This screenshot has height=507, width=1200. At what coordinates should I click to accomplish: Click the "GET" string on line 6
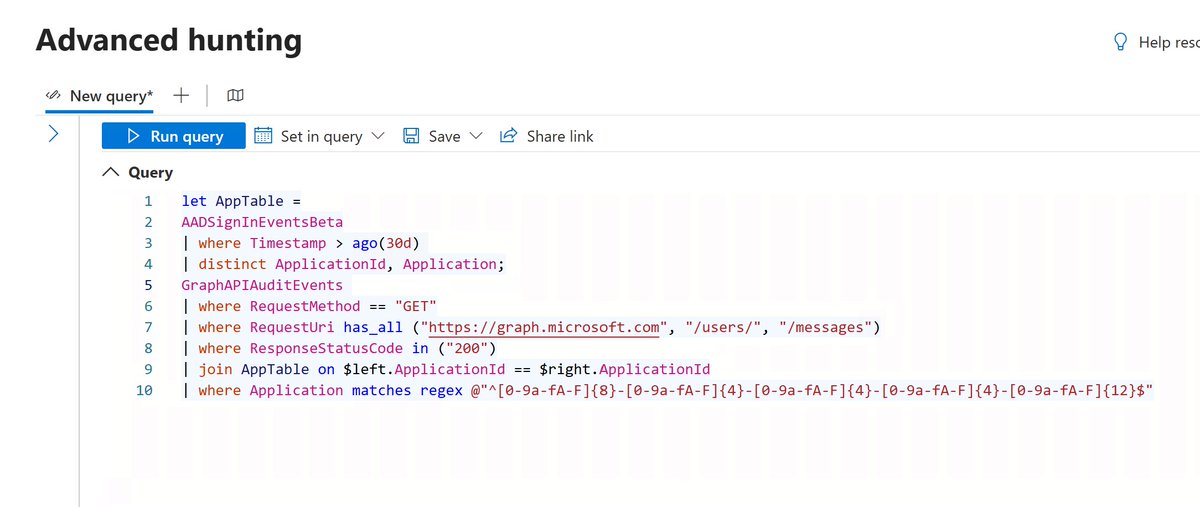tap(415, 306)
